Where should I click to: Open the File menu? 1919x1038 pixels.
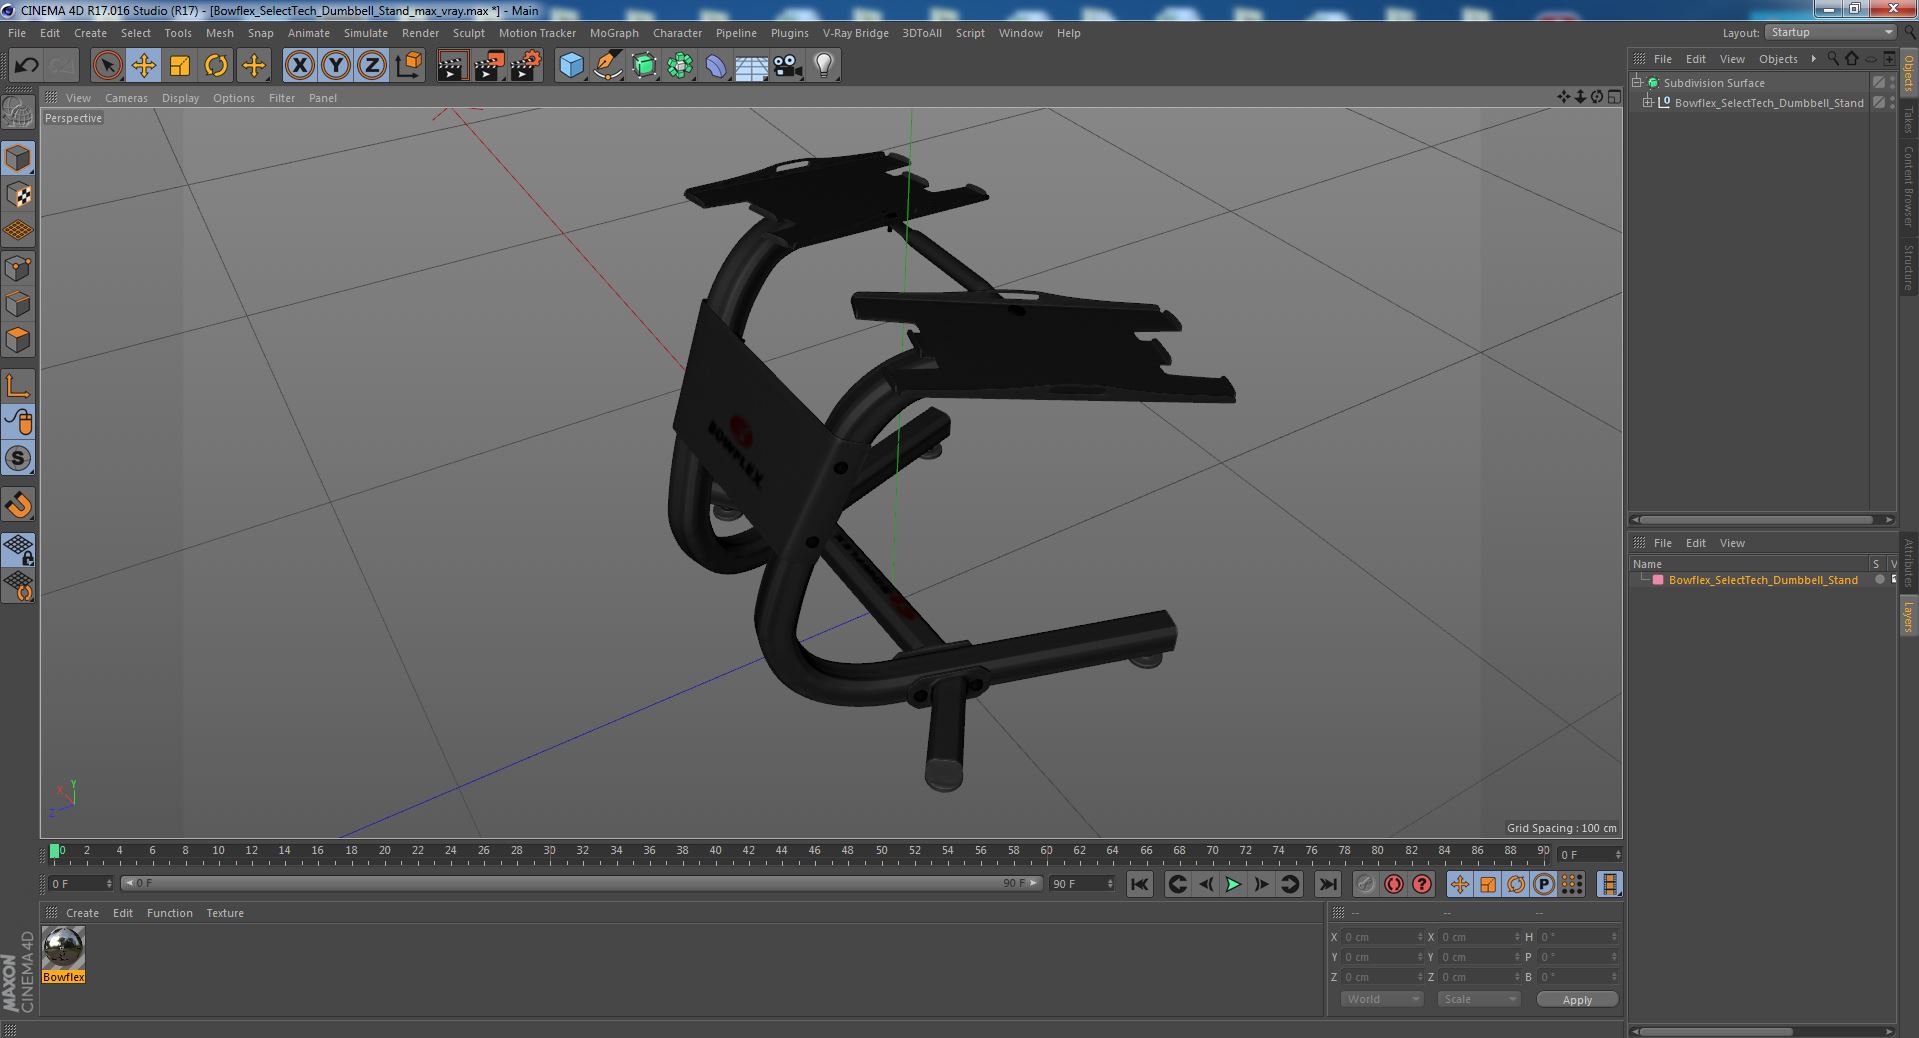pyautogui.click(x=17, y=33)
